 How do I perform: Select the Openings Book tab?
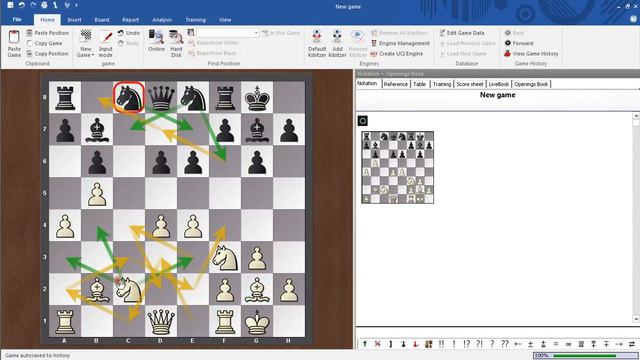click(531, 84)
